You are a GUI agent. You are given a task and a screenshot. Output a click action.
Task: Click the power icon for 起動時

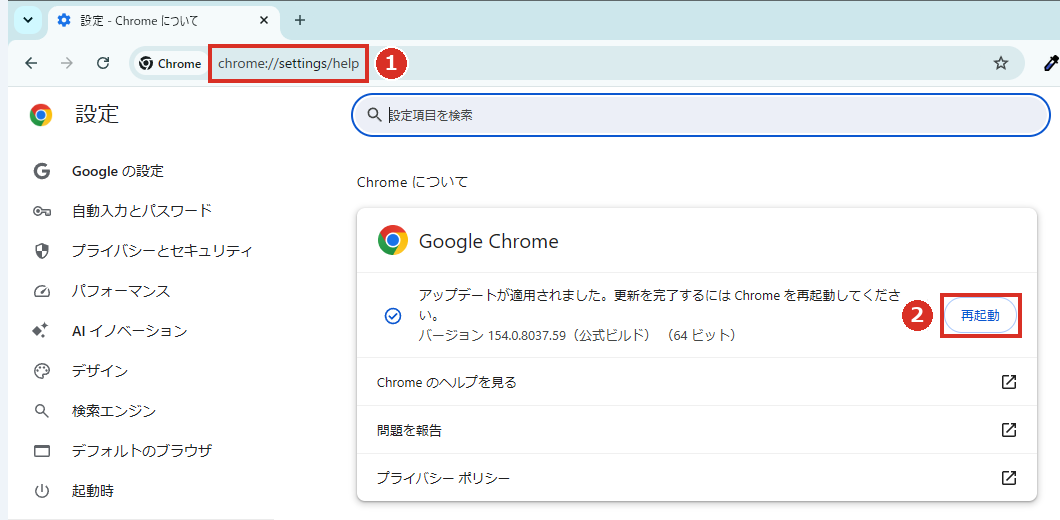pos(41,491)
